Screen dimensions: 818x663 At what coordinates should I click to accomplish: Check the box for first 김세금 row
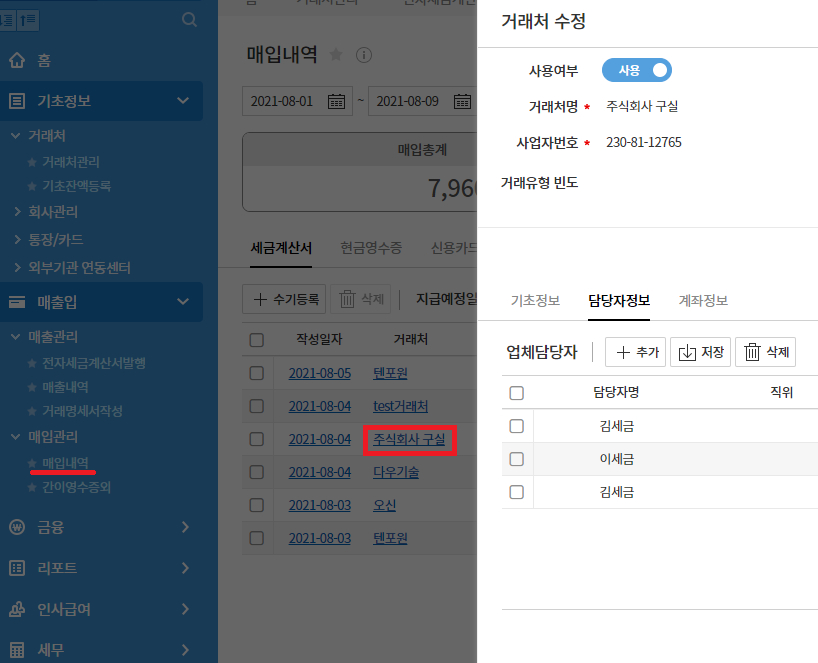pyautogui.click(x=517, y=426)
